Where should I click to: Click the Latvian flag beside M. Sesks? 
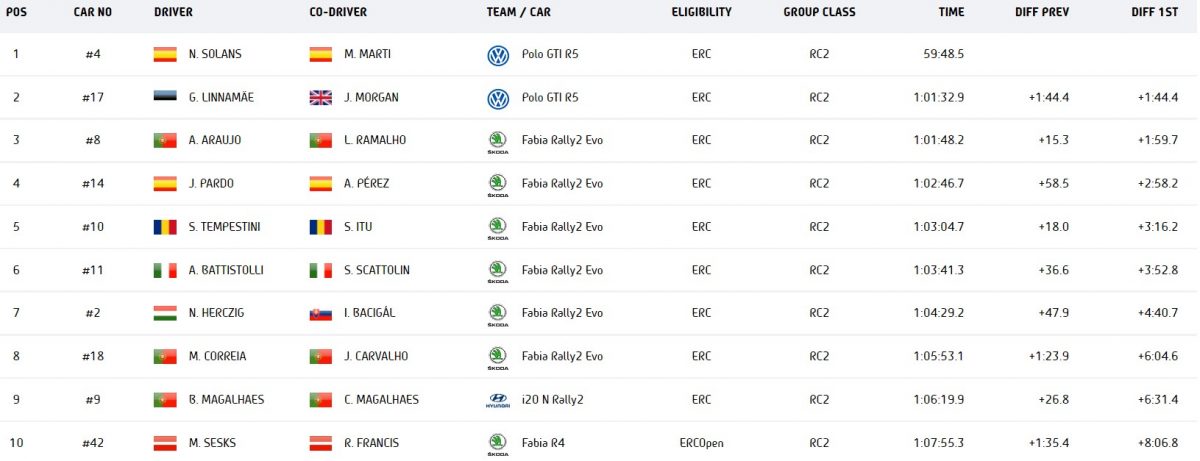coord(165,442)
